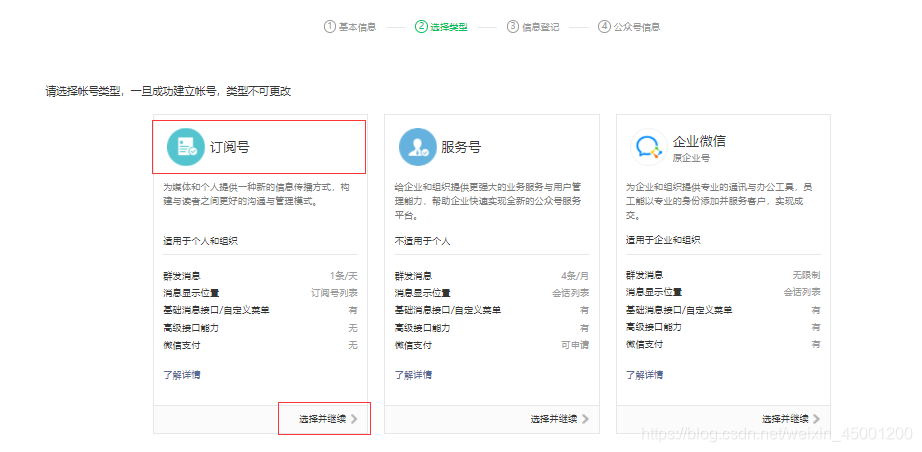Click 会话列表 value in 服务号 card
Viewport: 922px width, 452px height.
pos(571,293)
